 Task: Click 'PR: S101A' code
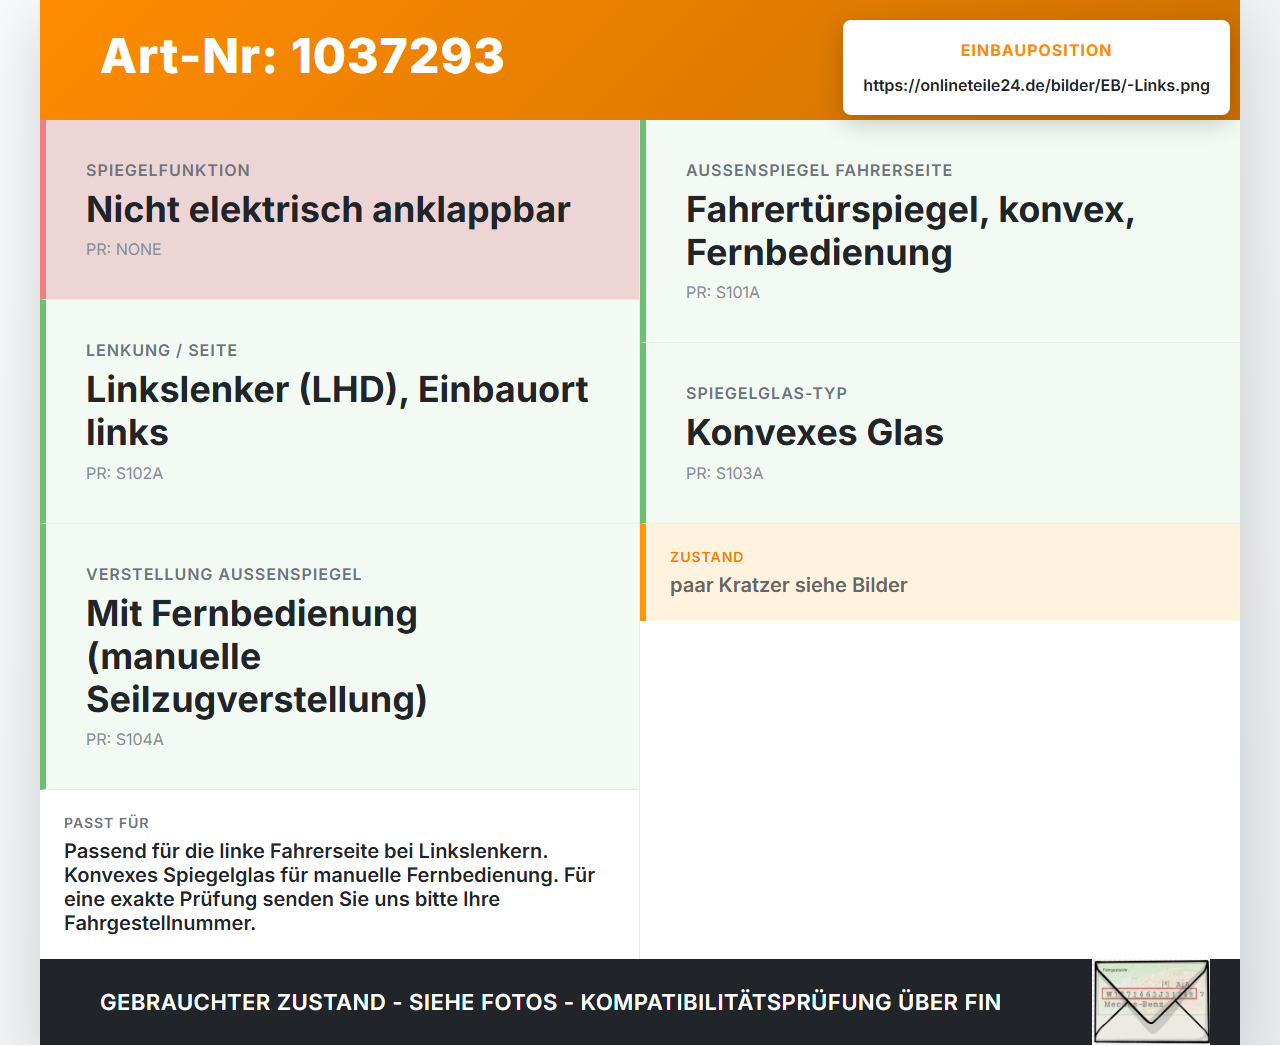coord(723,292)
